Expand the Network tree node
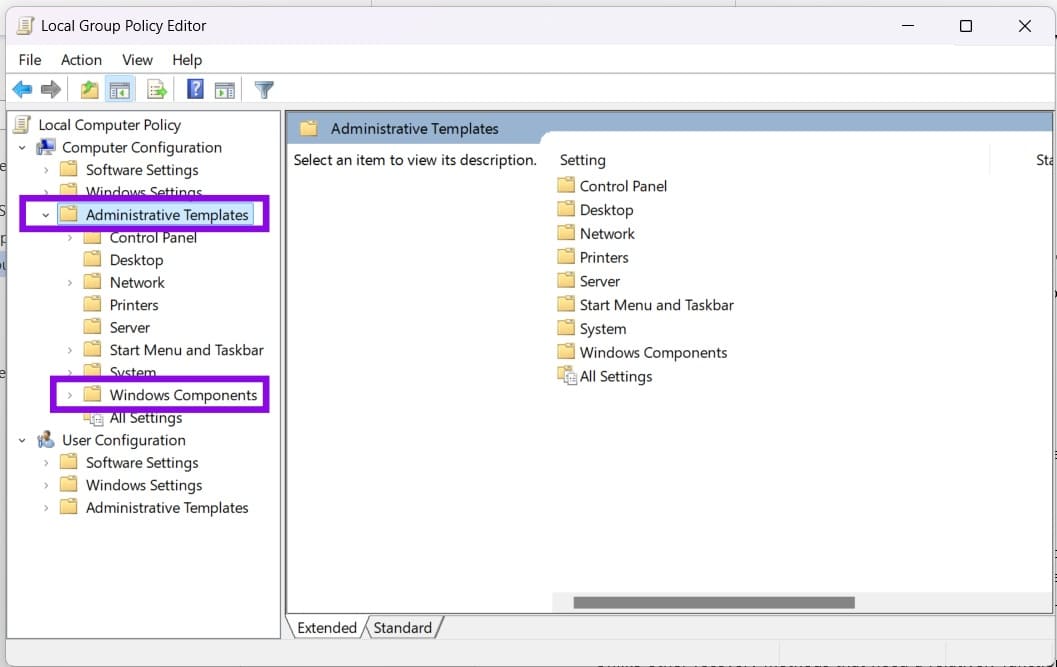Screen dimensions: 1057x667 pos(69,283)
